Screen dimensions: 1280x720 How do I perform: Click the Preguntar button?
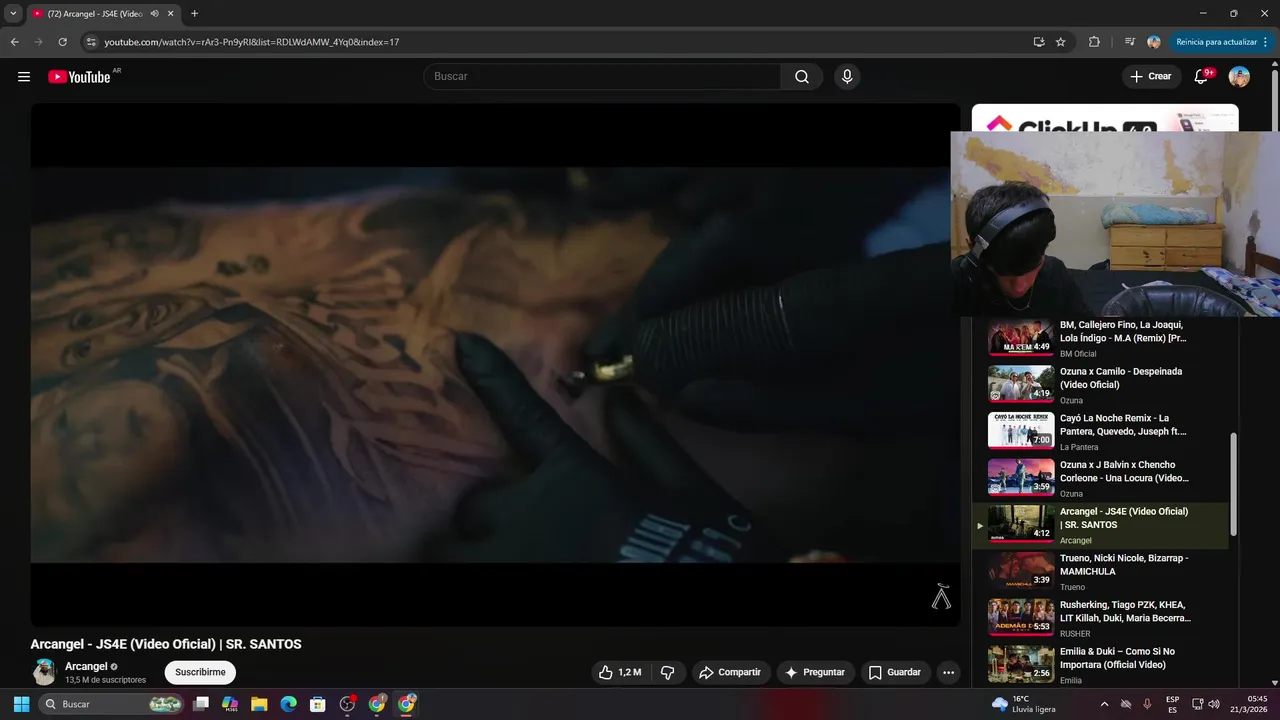[816, 673]
